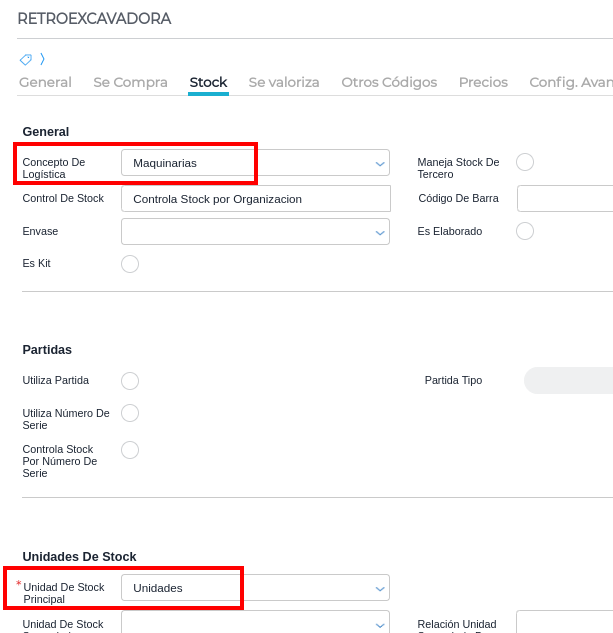The width and height of the screenshot is (613, 633).
Task: Toggle Utiliza Número De Serie checkbox
Action: click(x=130, y=413)
